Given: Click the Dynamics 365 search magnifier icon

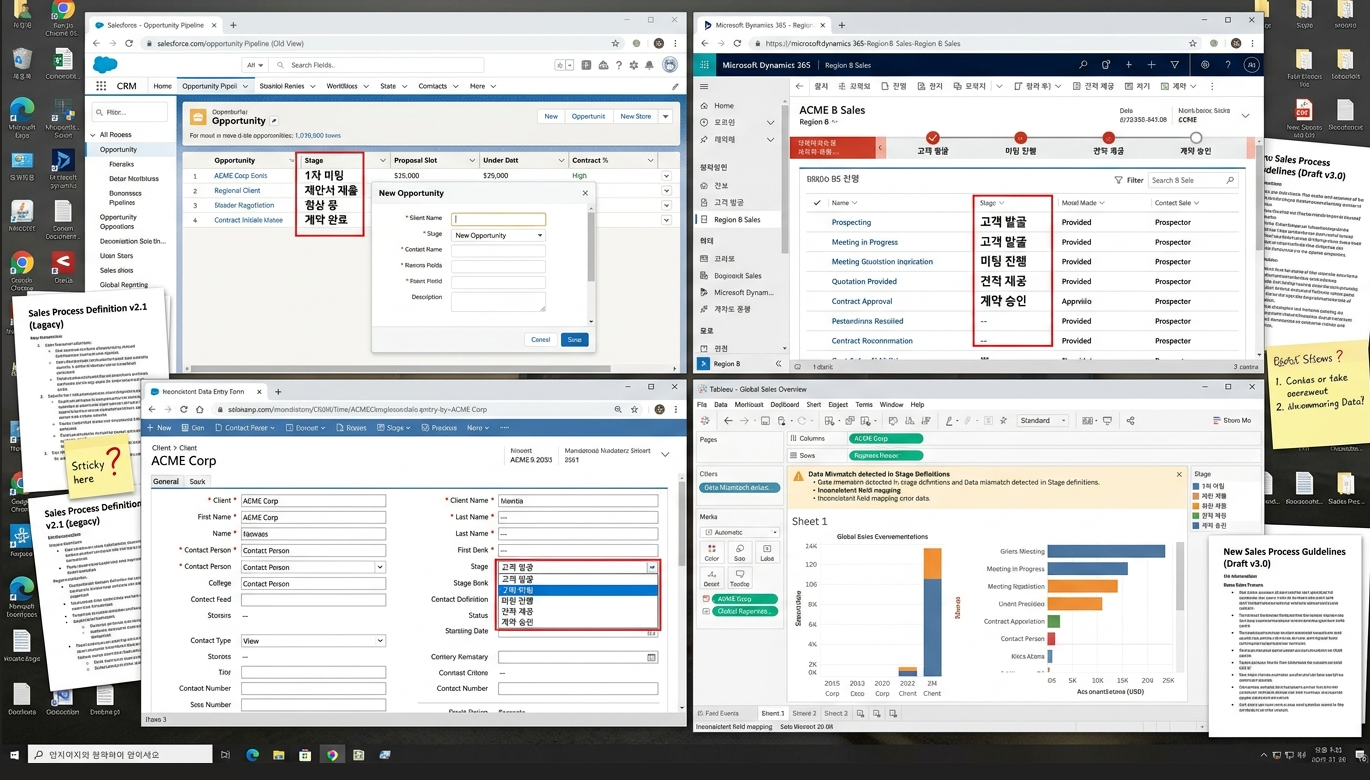Looking at the screenshot, I should [1082, 65].
